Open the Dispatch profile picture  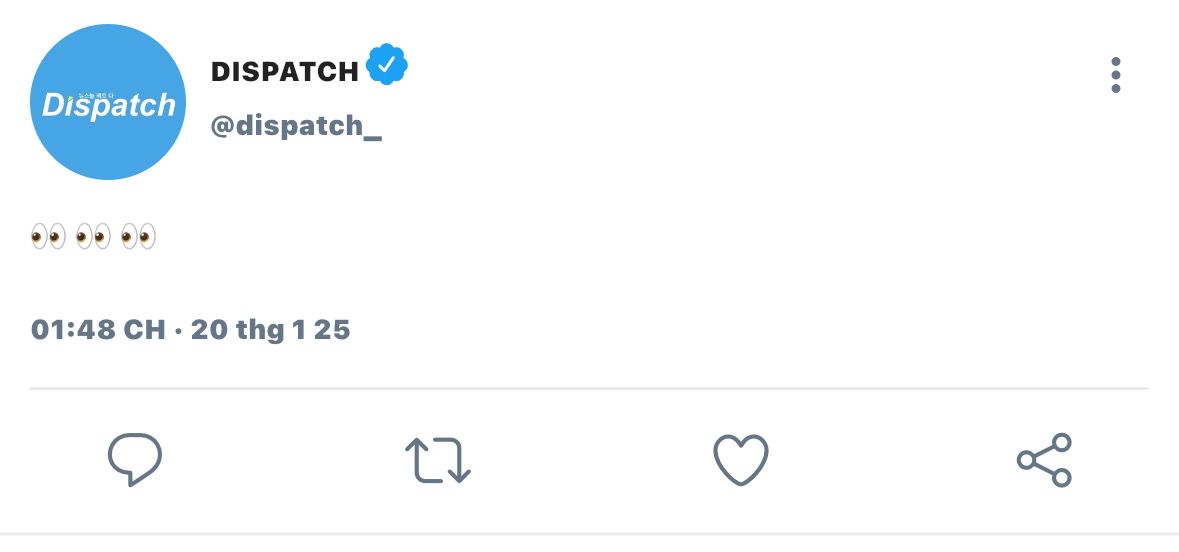(x=108, y=102)
